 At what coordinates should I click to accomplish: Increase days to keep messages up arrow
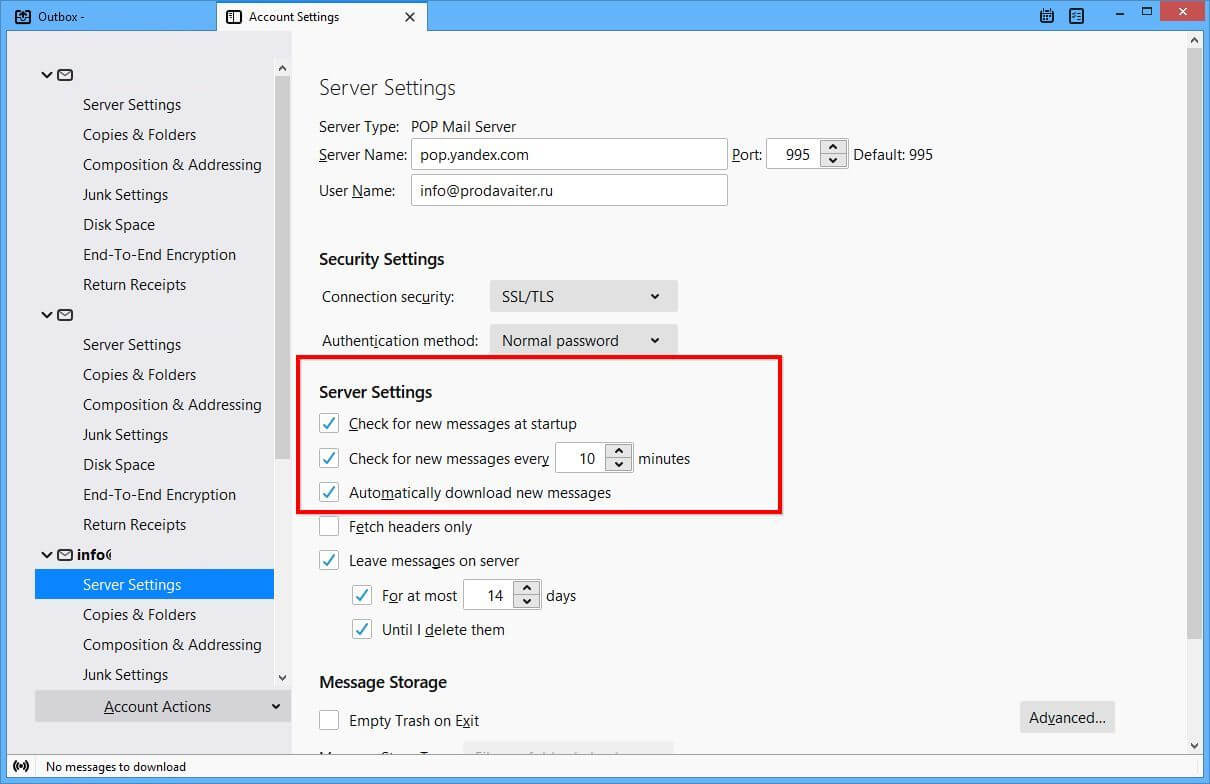(x=527, y=588)
